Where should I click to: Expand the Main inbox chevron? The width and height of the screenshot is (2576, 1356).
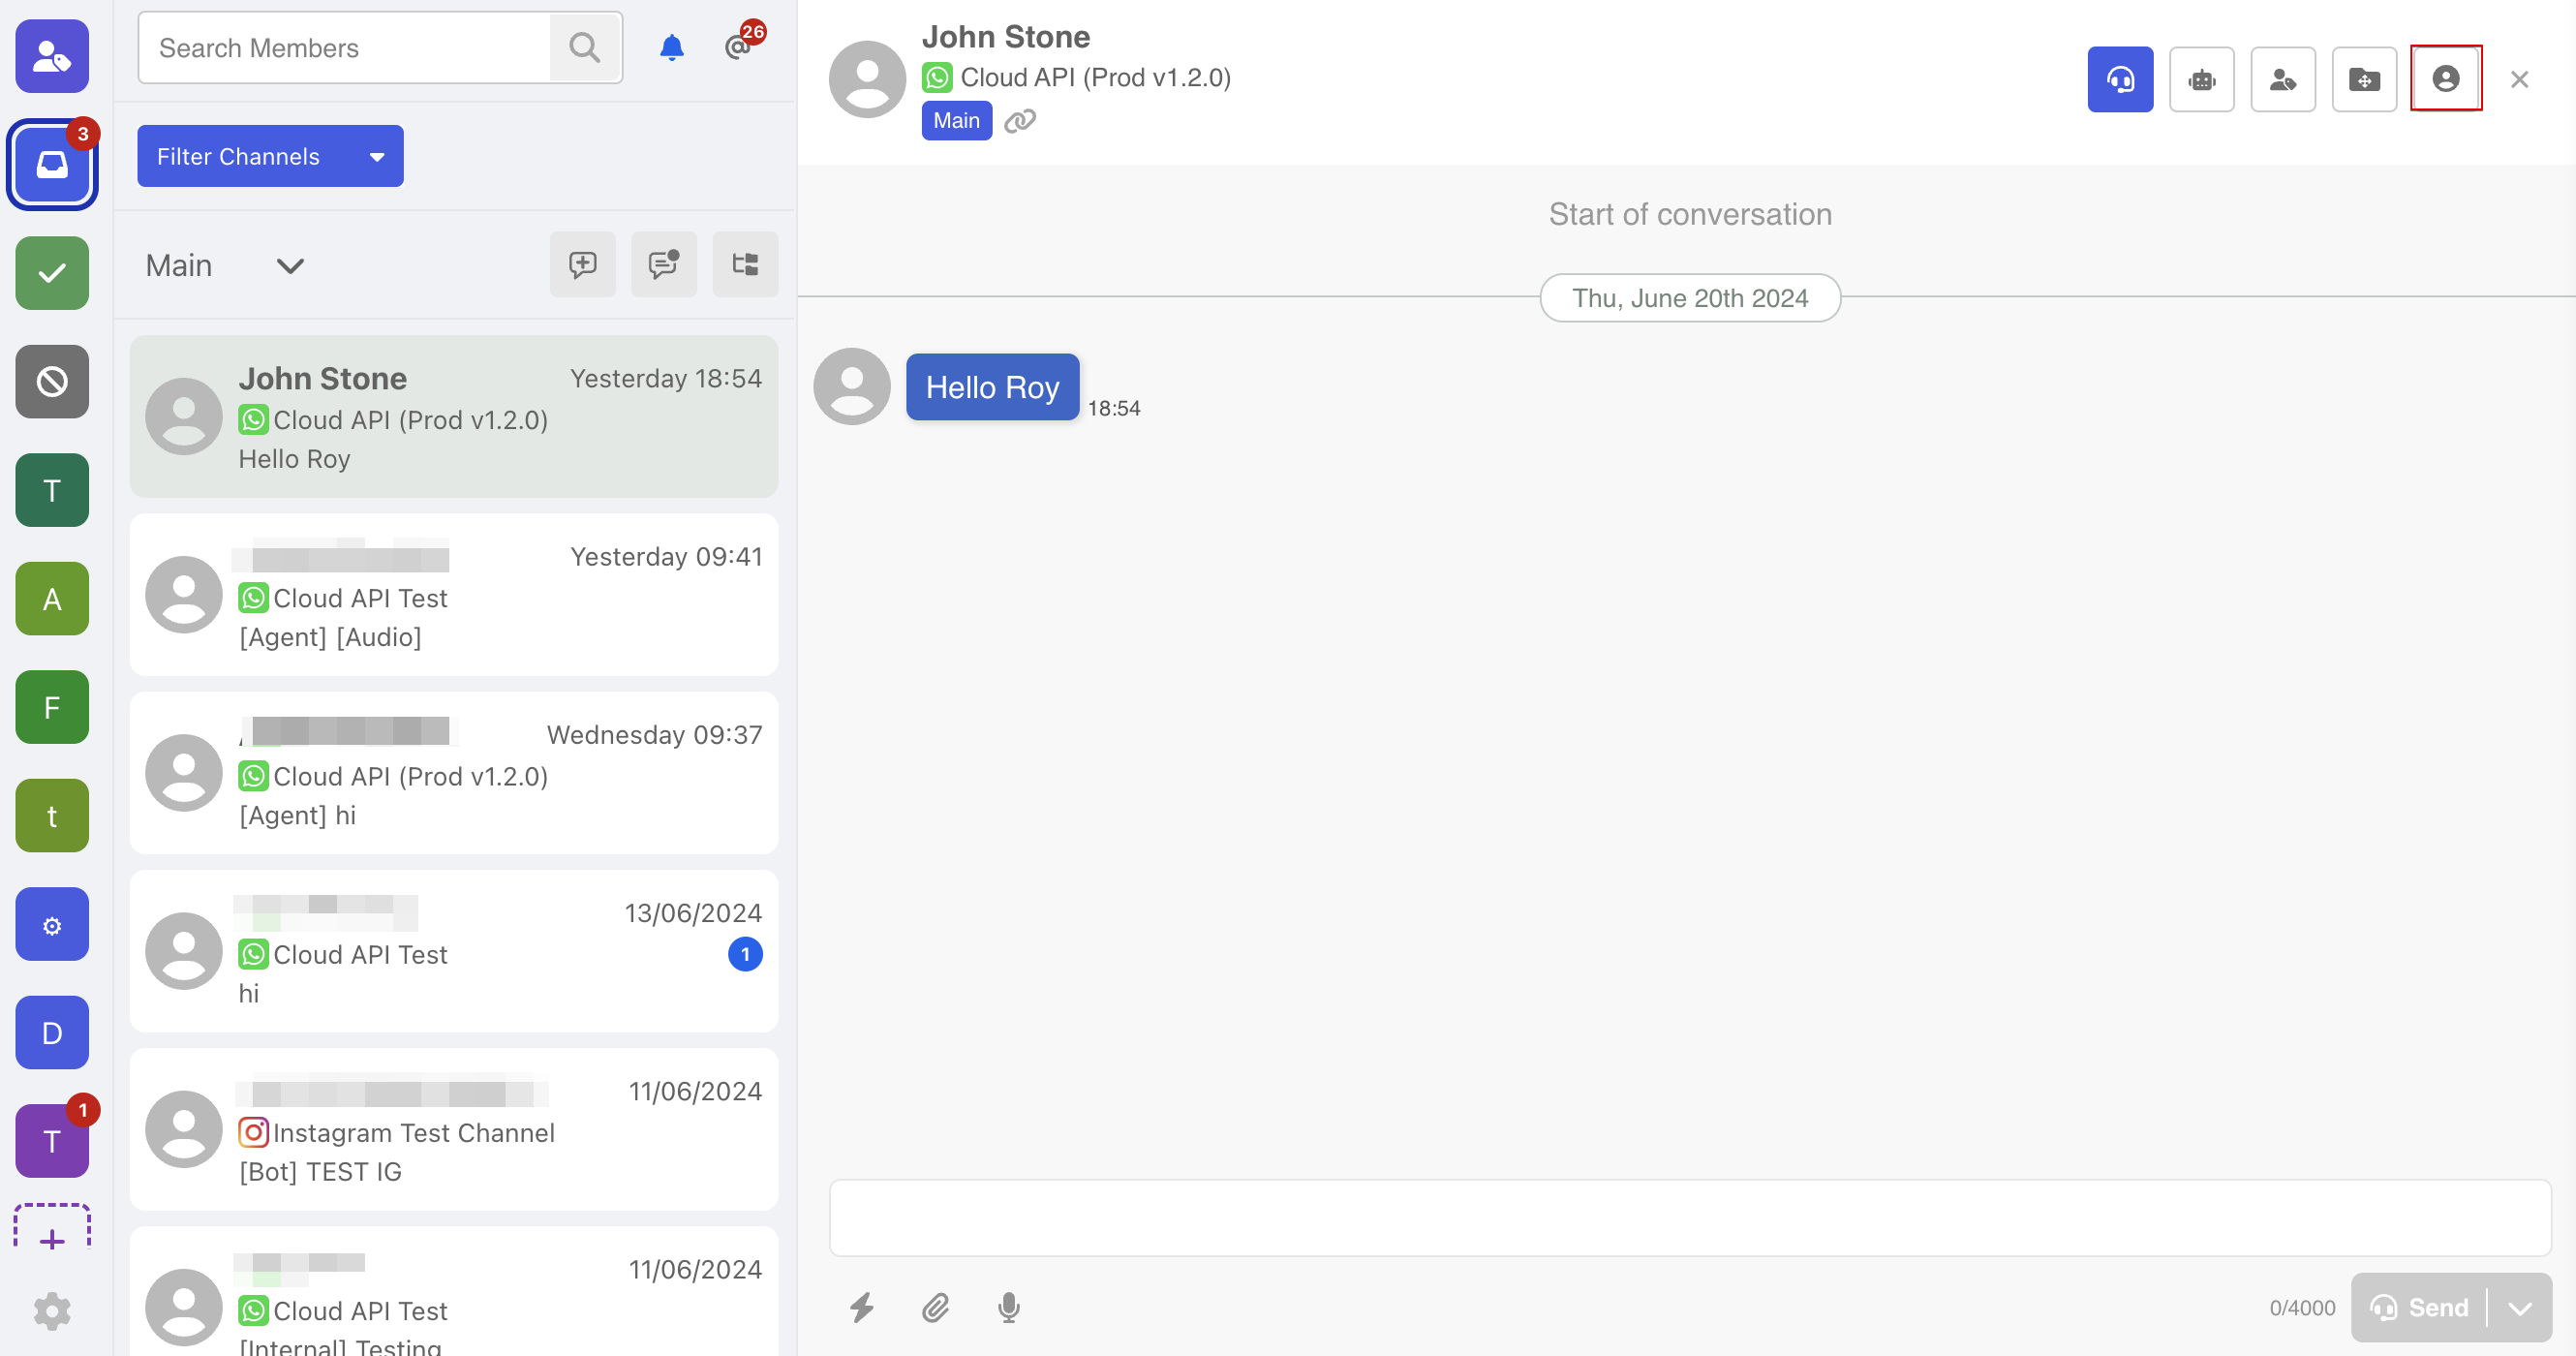(290, 266)
